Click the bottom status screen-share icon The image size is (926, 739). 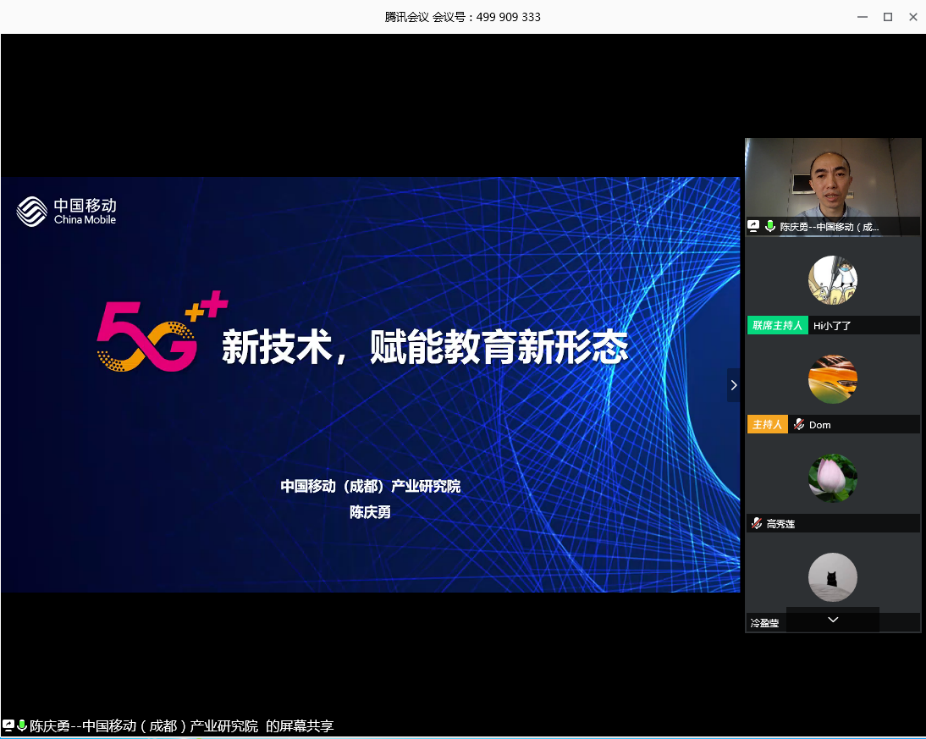click(8, 725)
